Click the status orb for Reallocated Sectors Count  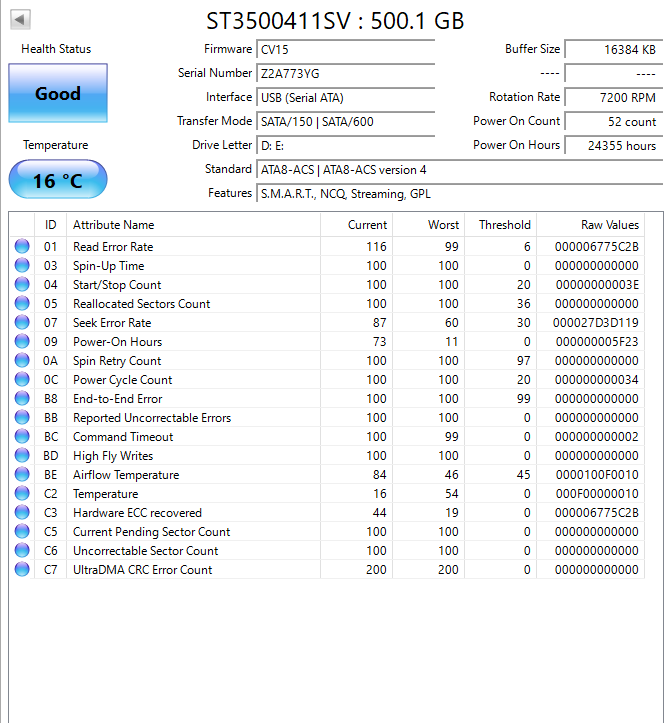coord(22,303)
